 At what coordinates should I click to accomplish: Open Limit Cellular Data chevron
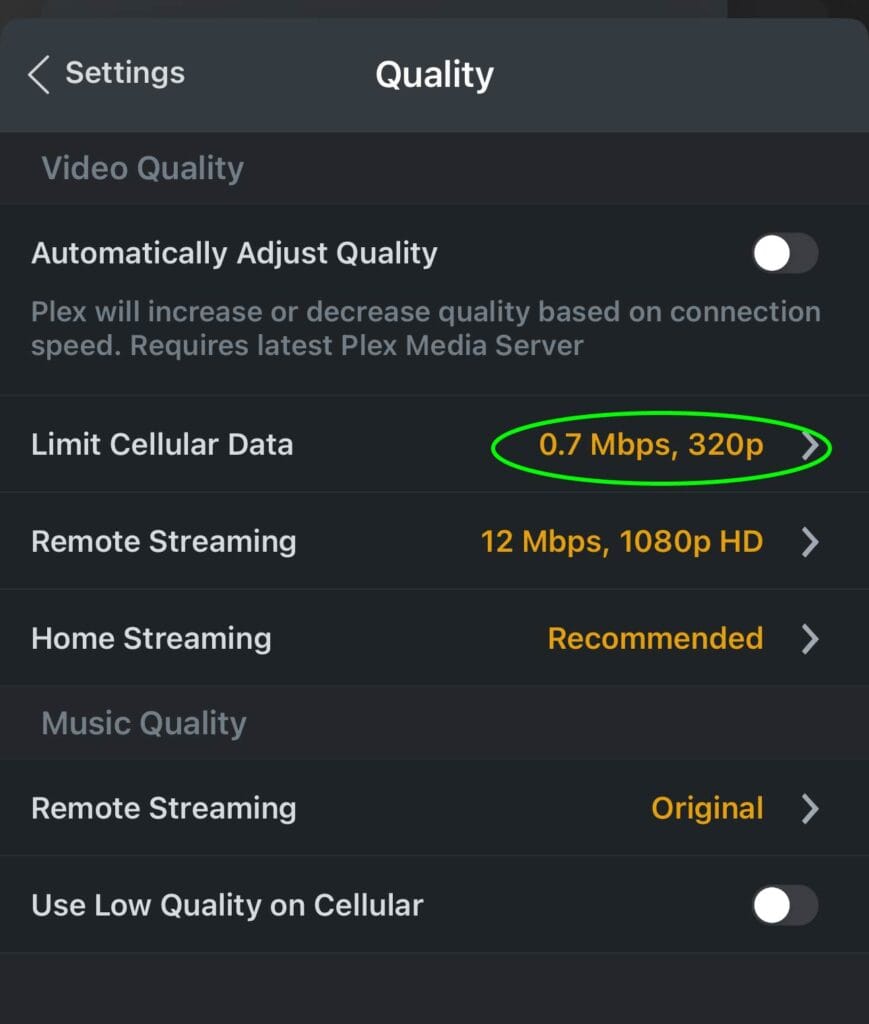point(810,445)
